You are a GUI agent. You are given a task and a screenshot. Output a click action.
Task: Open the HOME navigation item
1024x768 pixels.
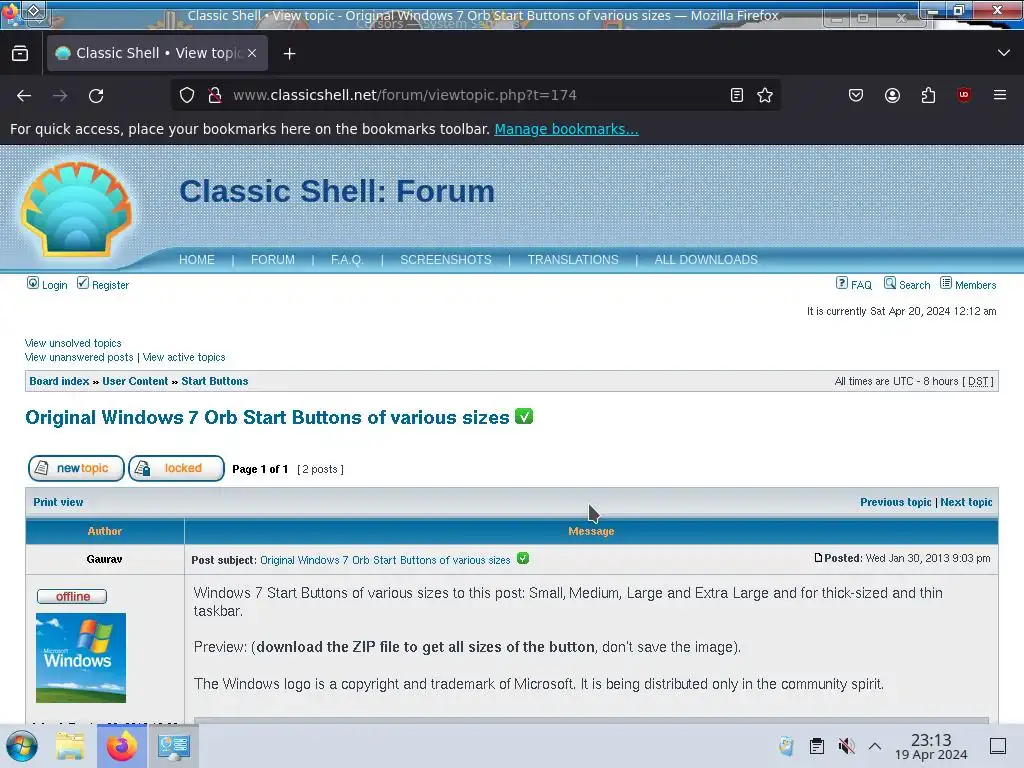pos(197,260)
